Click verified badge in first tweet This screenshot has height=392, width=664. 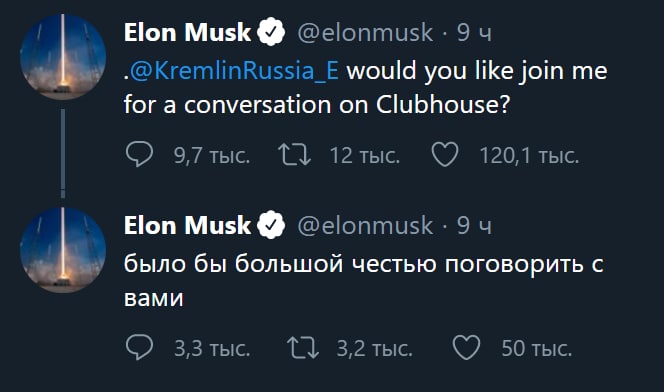coord(271,32)
